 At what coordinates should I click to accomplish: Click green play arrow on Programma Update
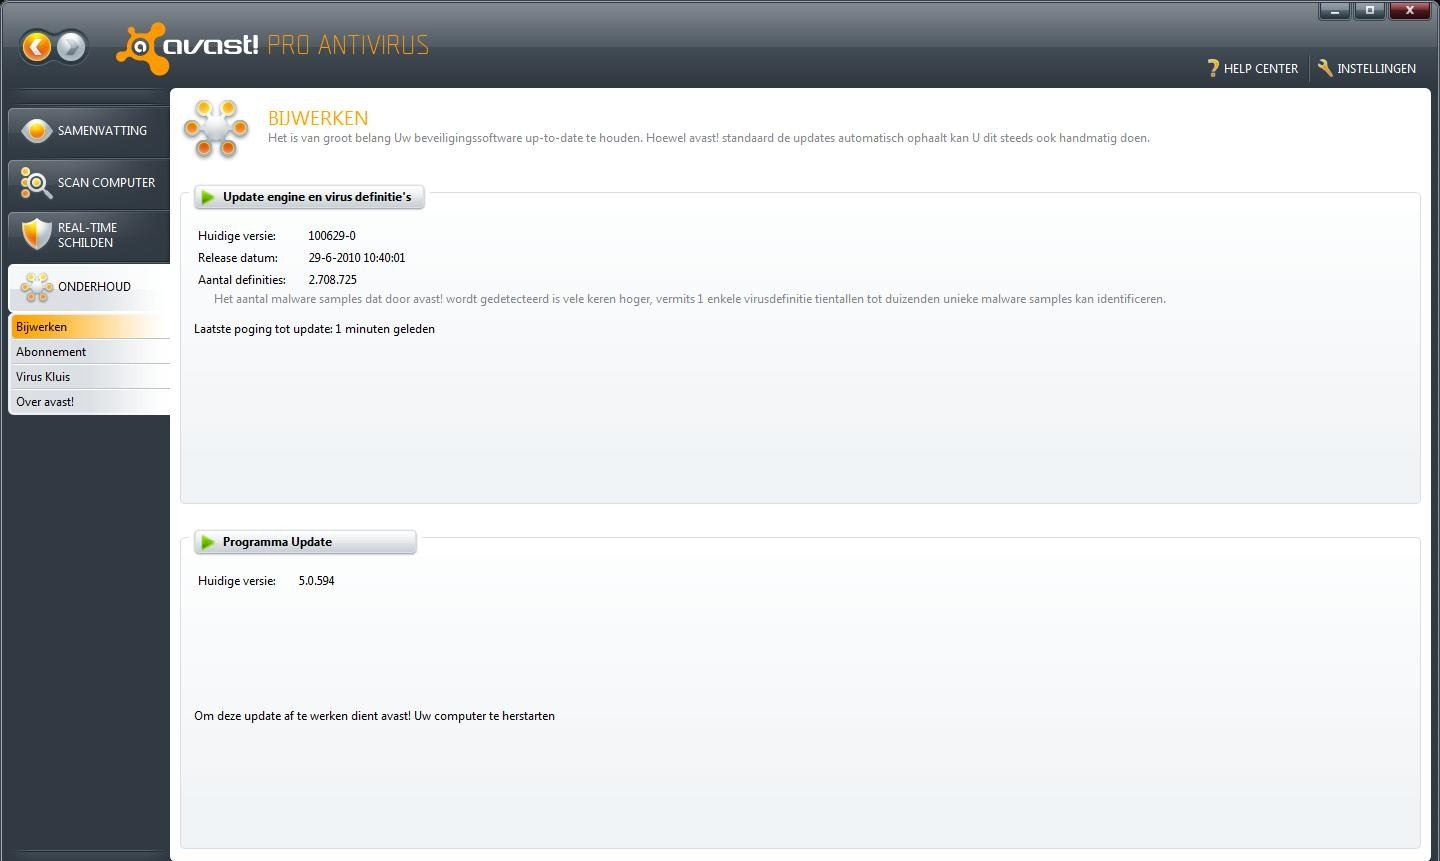coord(208,542)
